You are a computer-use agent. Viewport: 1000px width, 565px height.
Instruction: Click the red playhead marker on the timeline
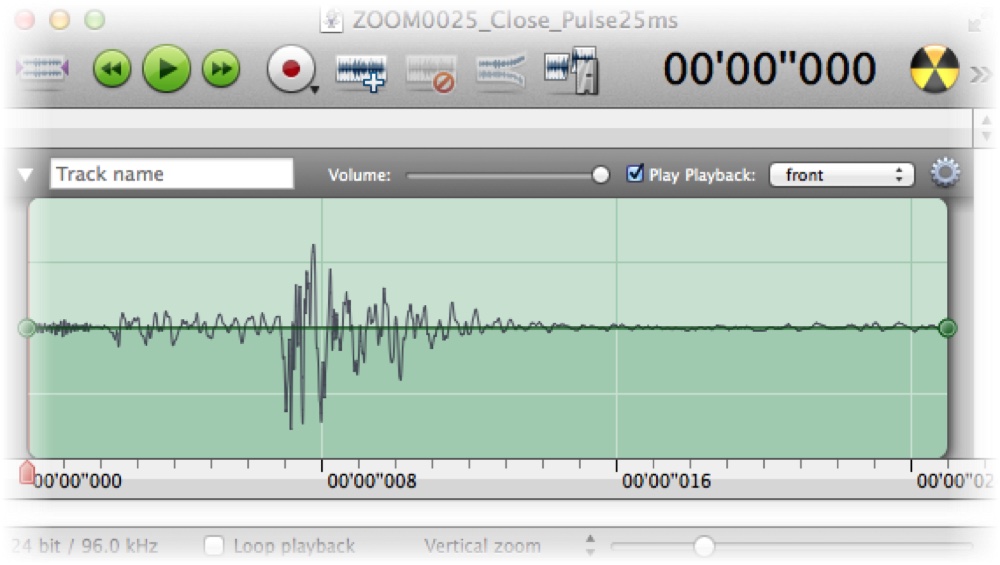(27, 473)
